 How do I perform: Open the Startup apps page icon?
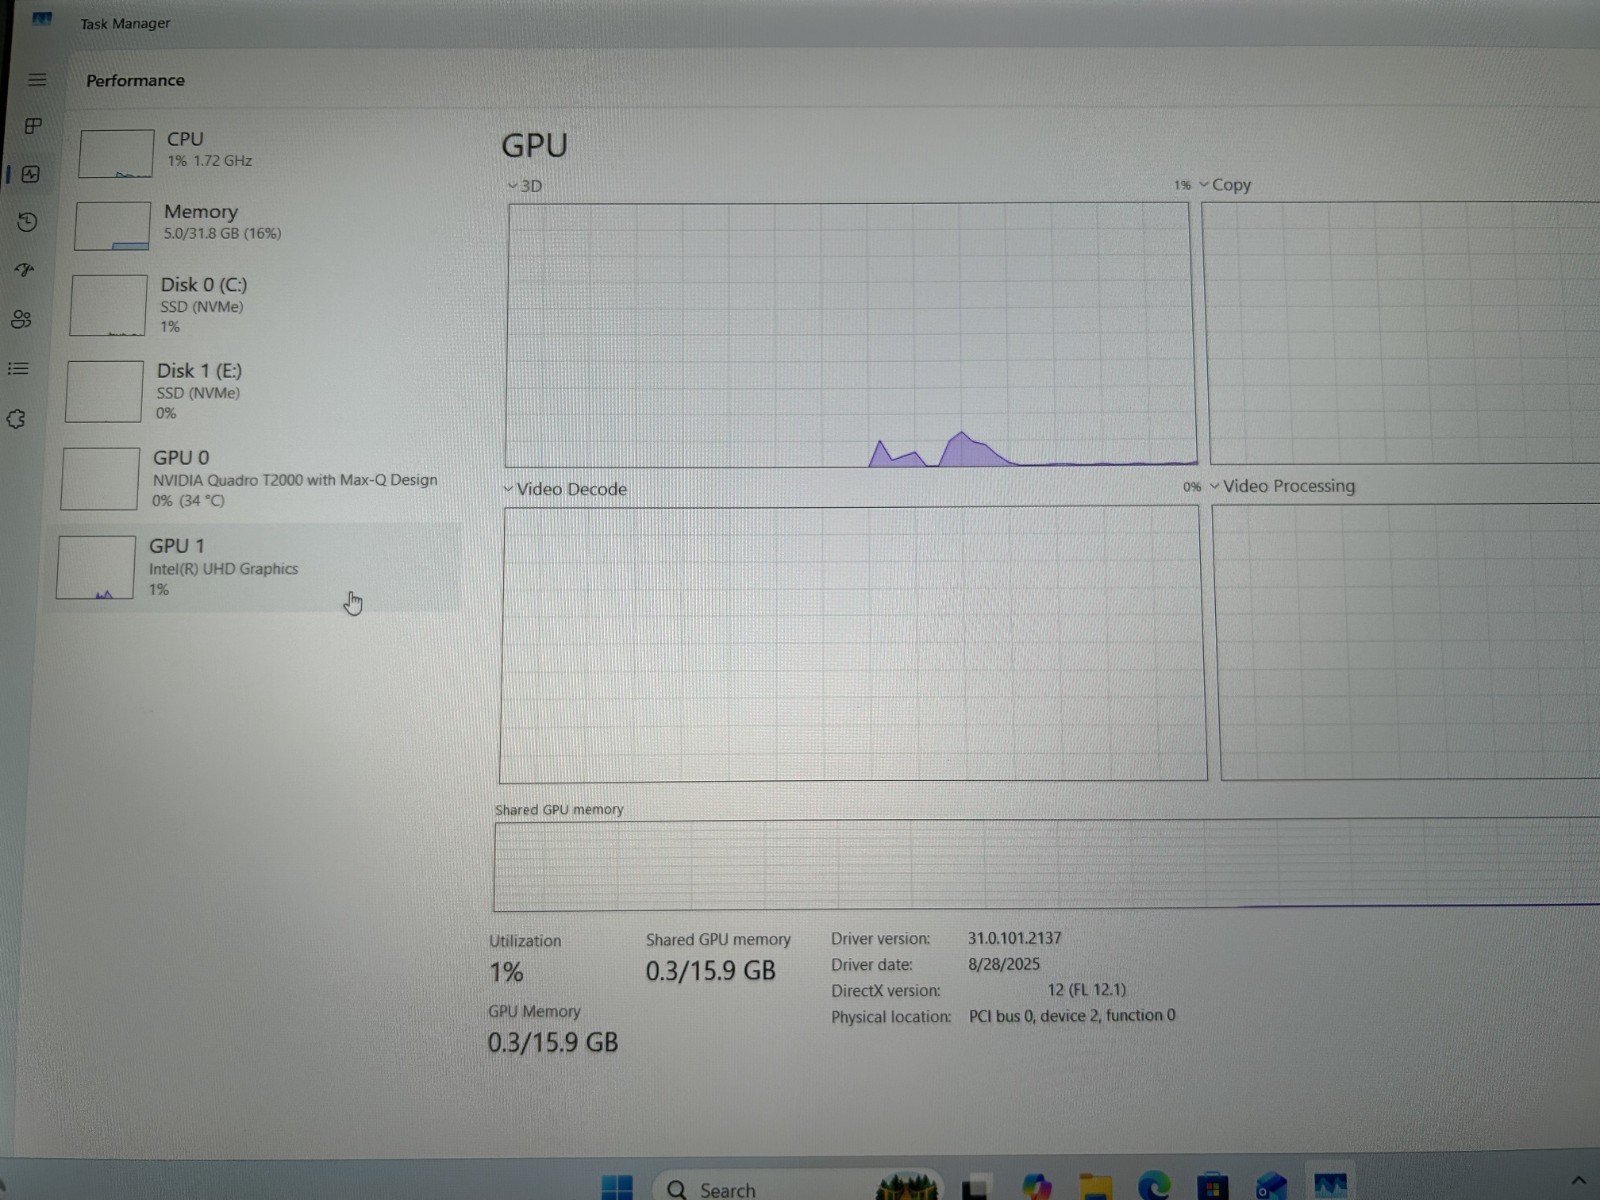click(x=25, y=270)
